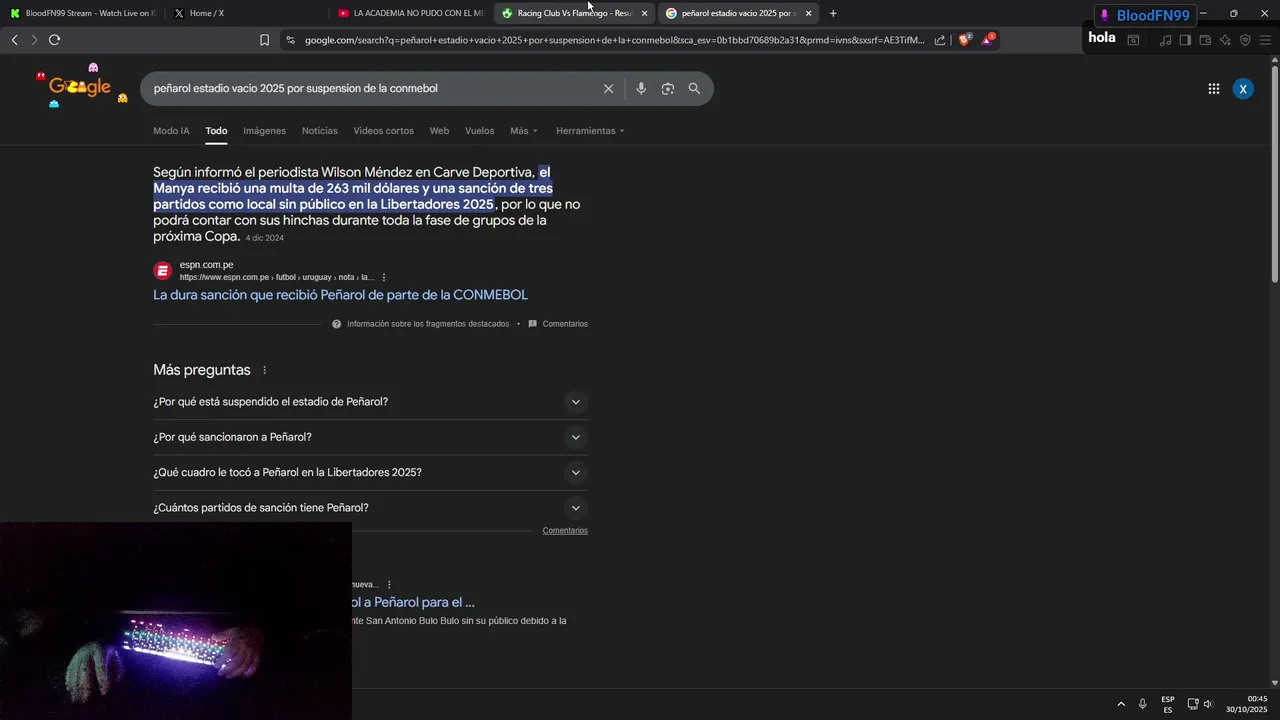Viewport: 1280px width, 720px height.
Task: Open the browser hamburger main menu
Action: pos(1264,40)
